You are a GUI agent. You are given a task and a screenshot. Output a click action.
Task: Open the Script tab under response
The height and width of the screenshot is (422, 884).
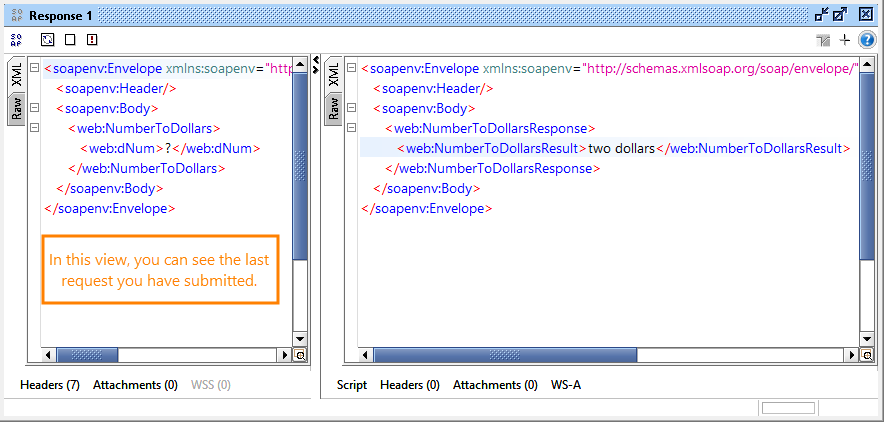tap(352, 385)
